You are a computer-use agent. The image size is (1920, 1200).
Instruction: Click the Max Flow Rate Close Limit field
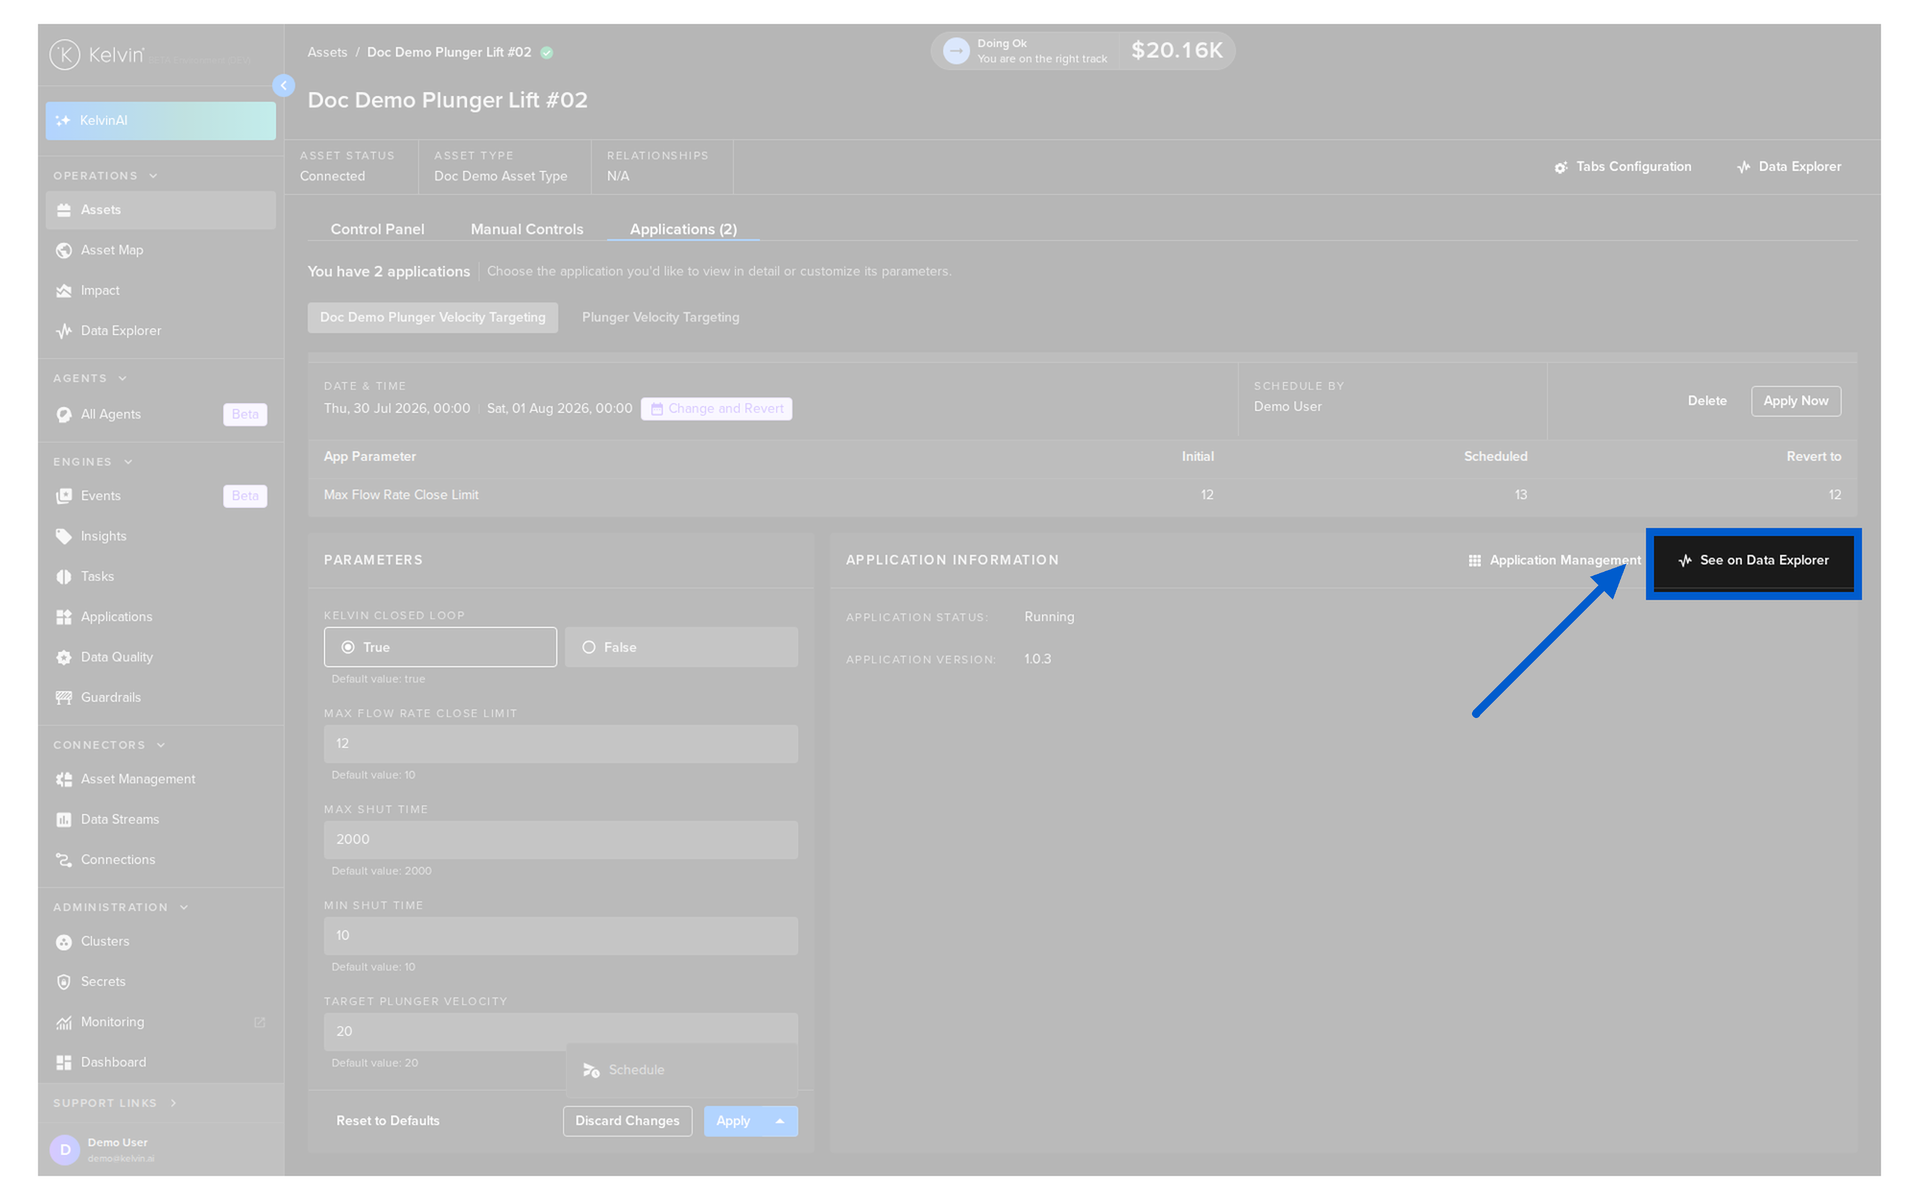point(561,744)
